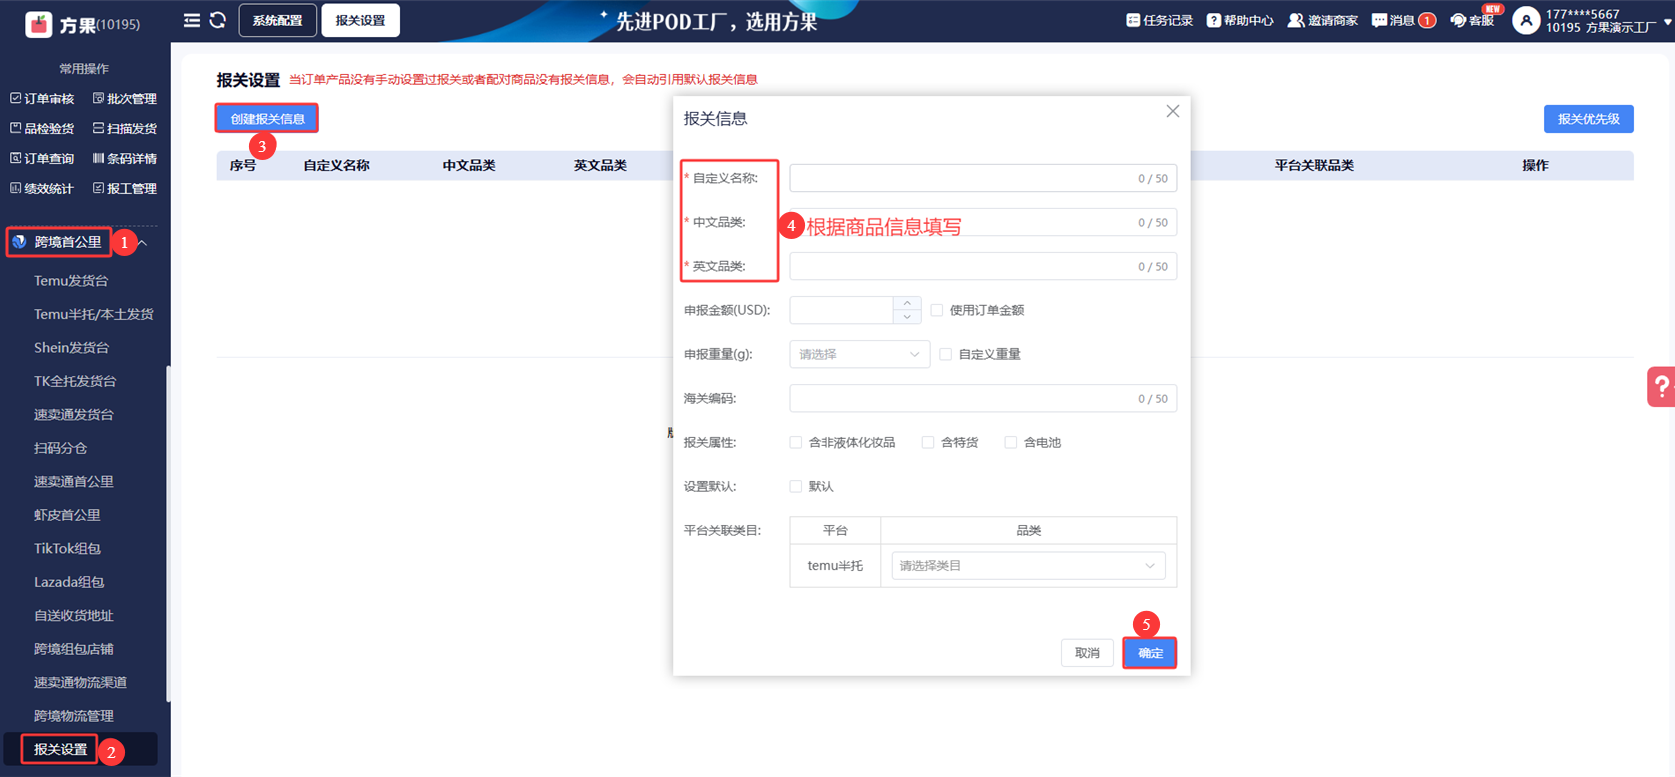Click the 序号 column header
This screenshot has height=777, width=1675.
pos(243,166)
